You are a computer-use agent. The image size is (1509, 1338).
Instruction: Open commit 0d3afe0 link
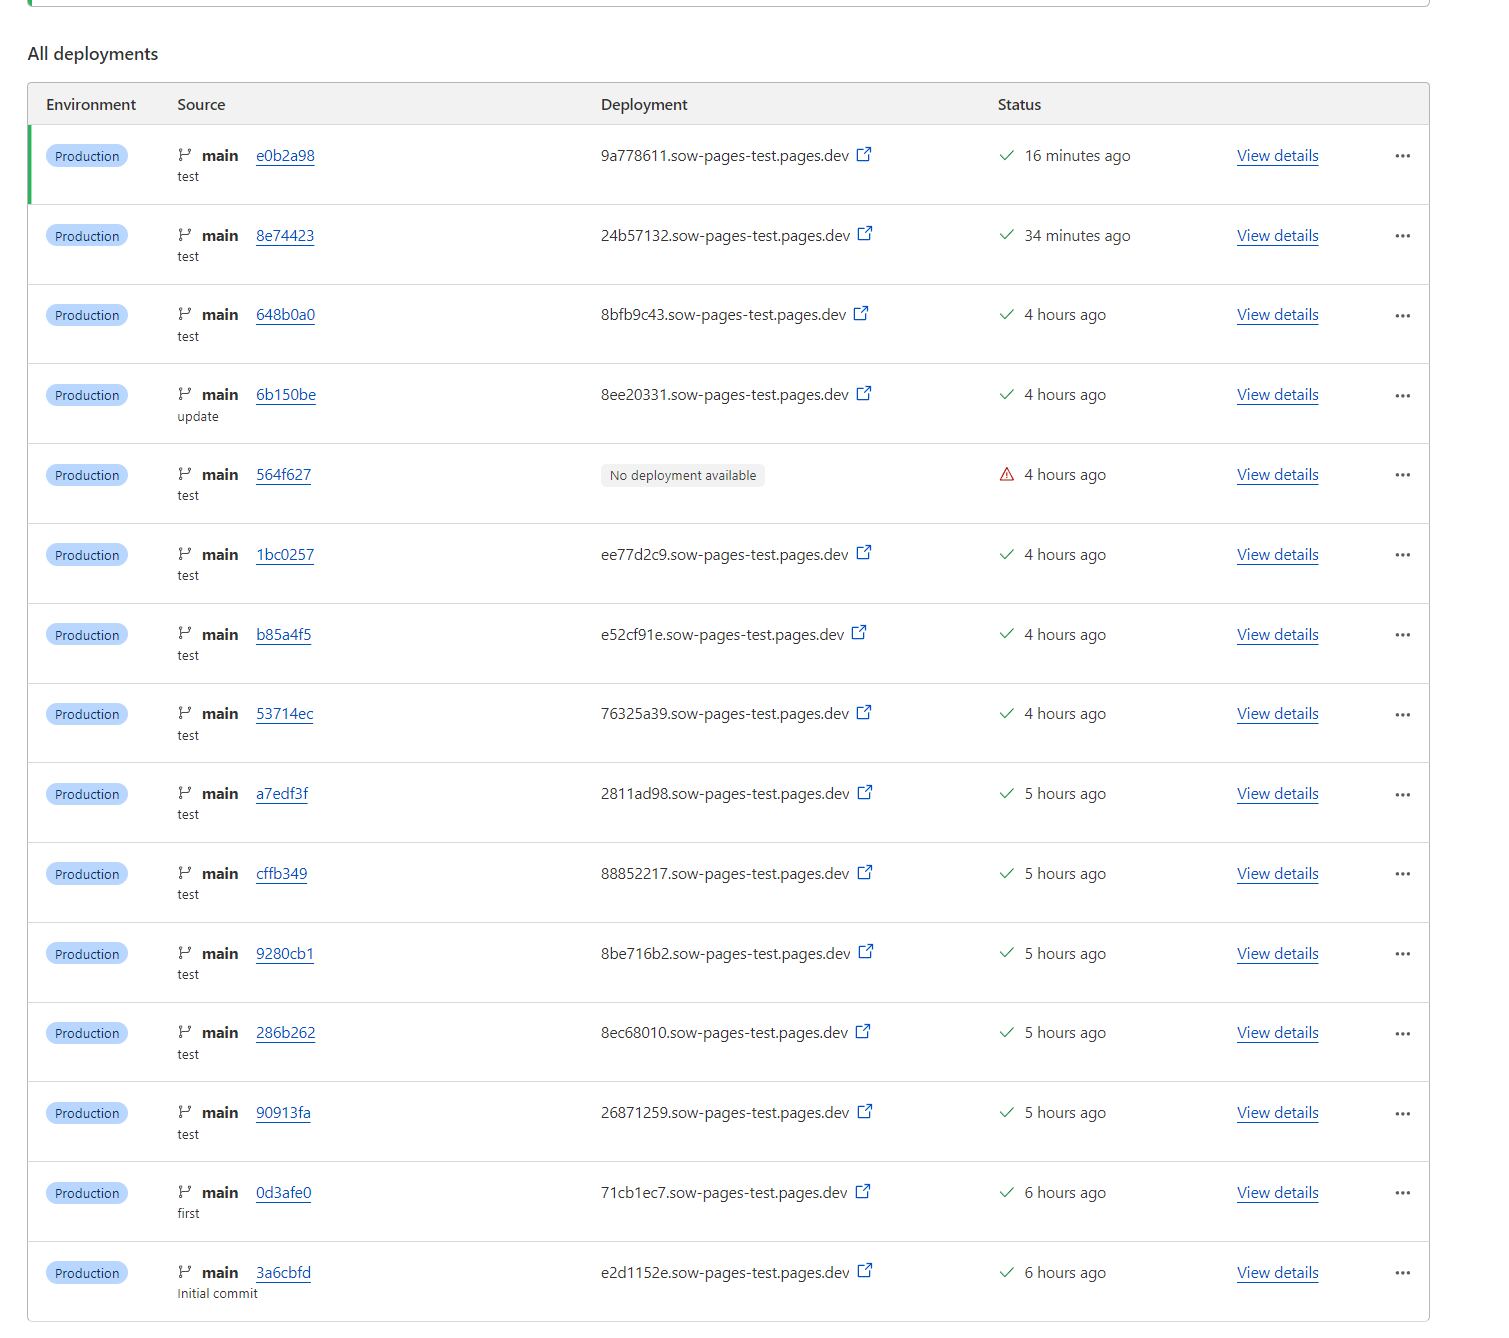click(283, 1193)
